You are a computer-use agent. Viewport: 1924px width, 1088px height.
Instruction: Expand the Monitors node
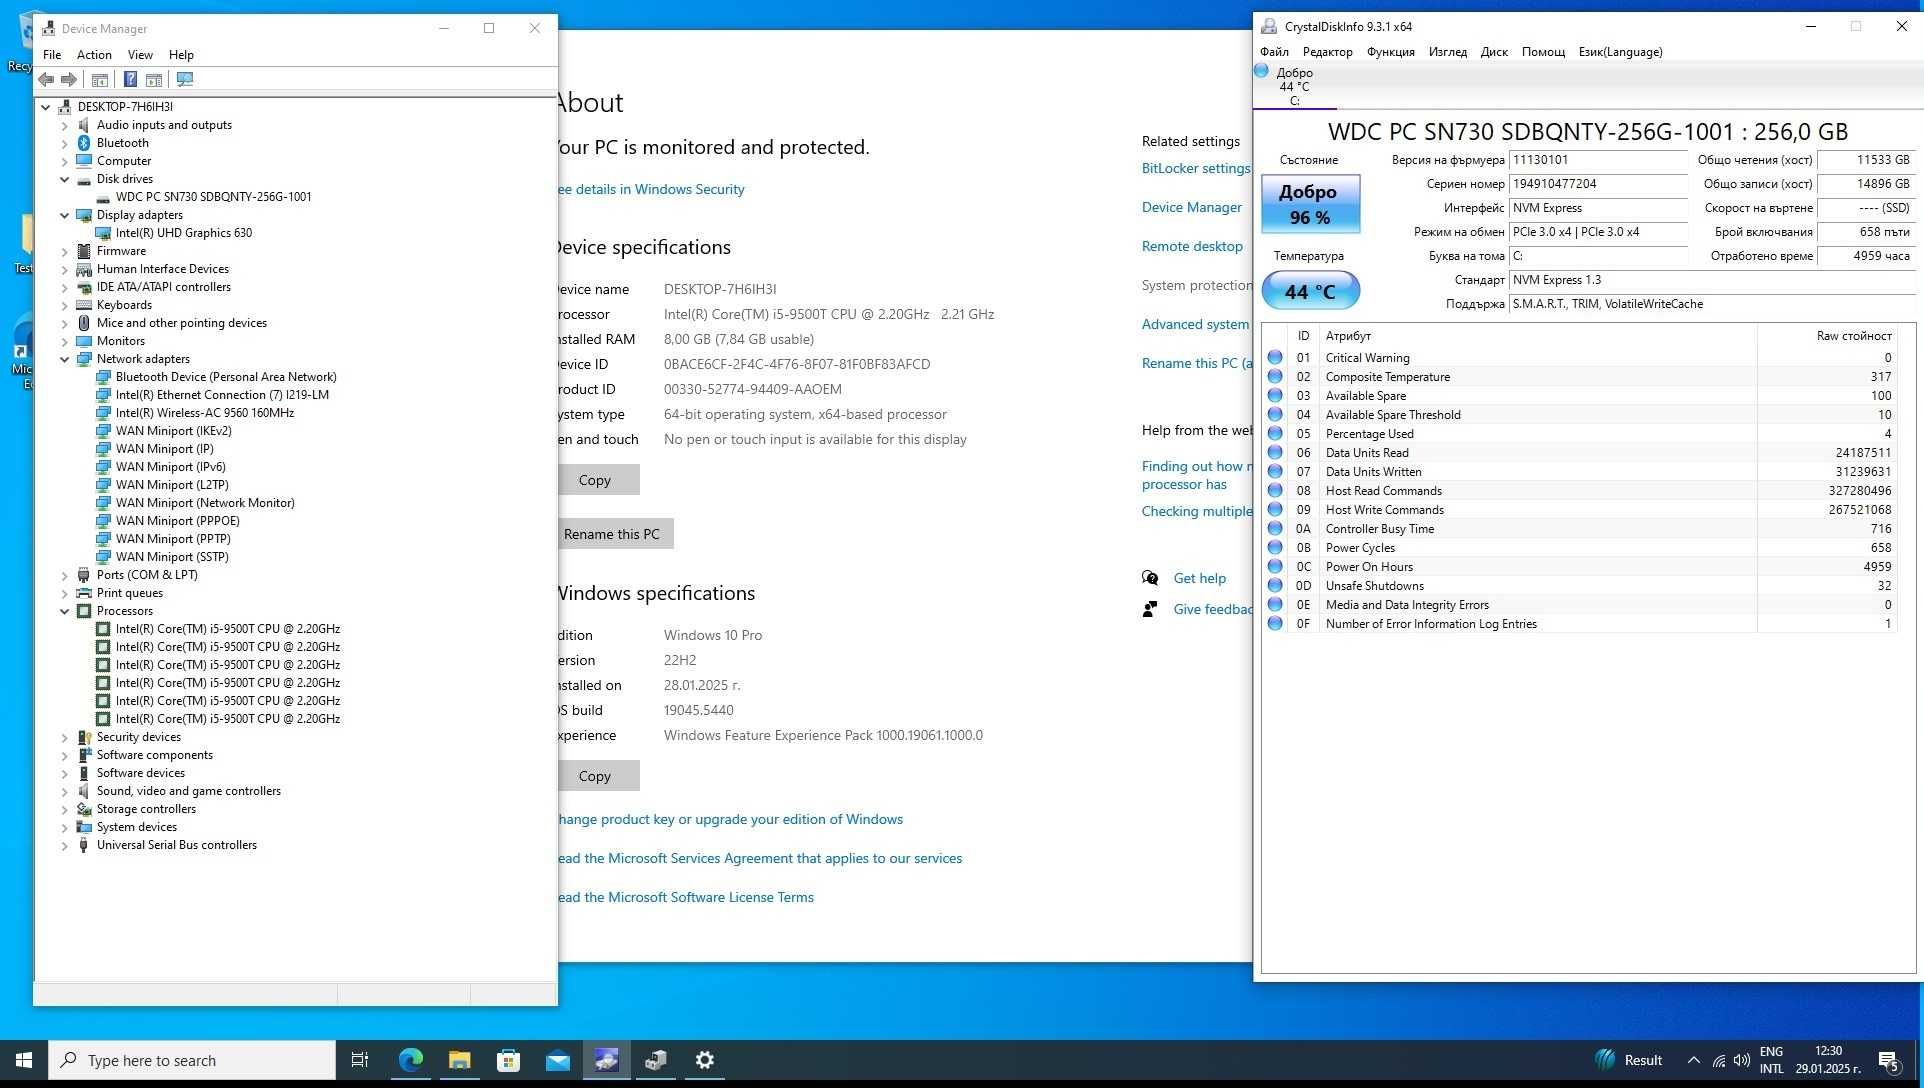point(65,341)
